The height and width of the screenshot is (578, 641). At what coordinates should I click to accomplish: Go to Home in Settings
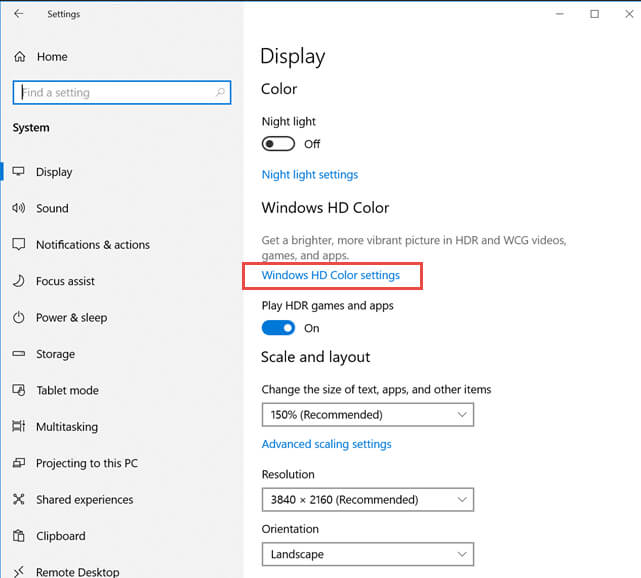pyautogui.click(x=52, y=57)
